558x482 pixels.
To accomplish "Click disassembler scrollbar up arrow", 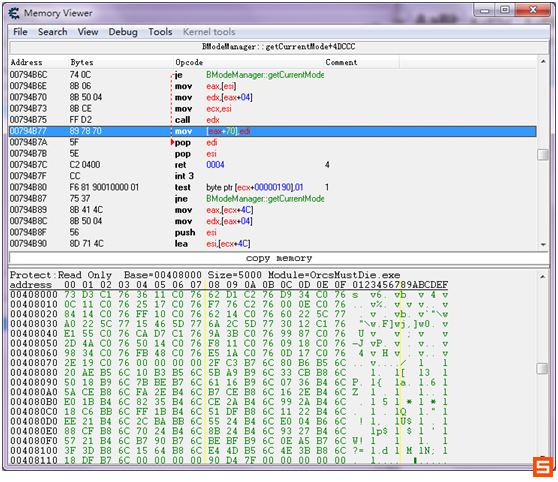I will 543,62.
